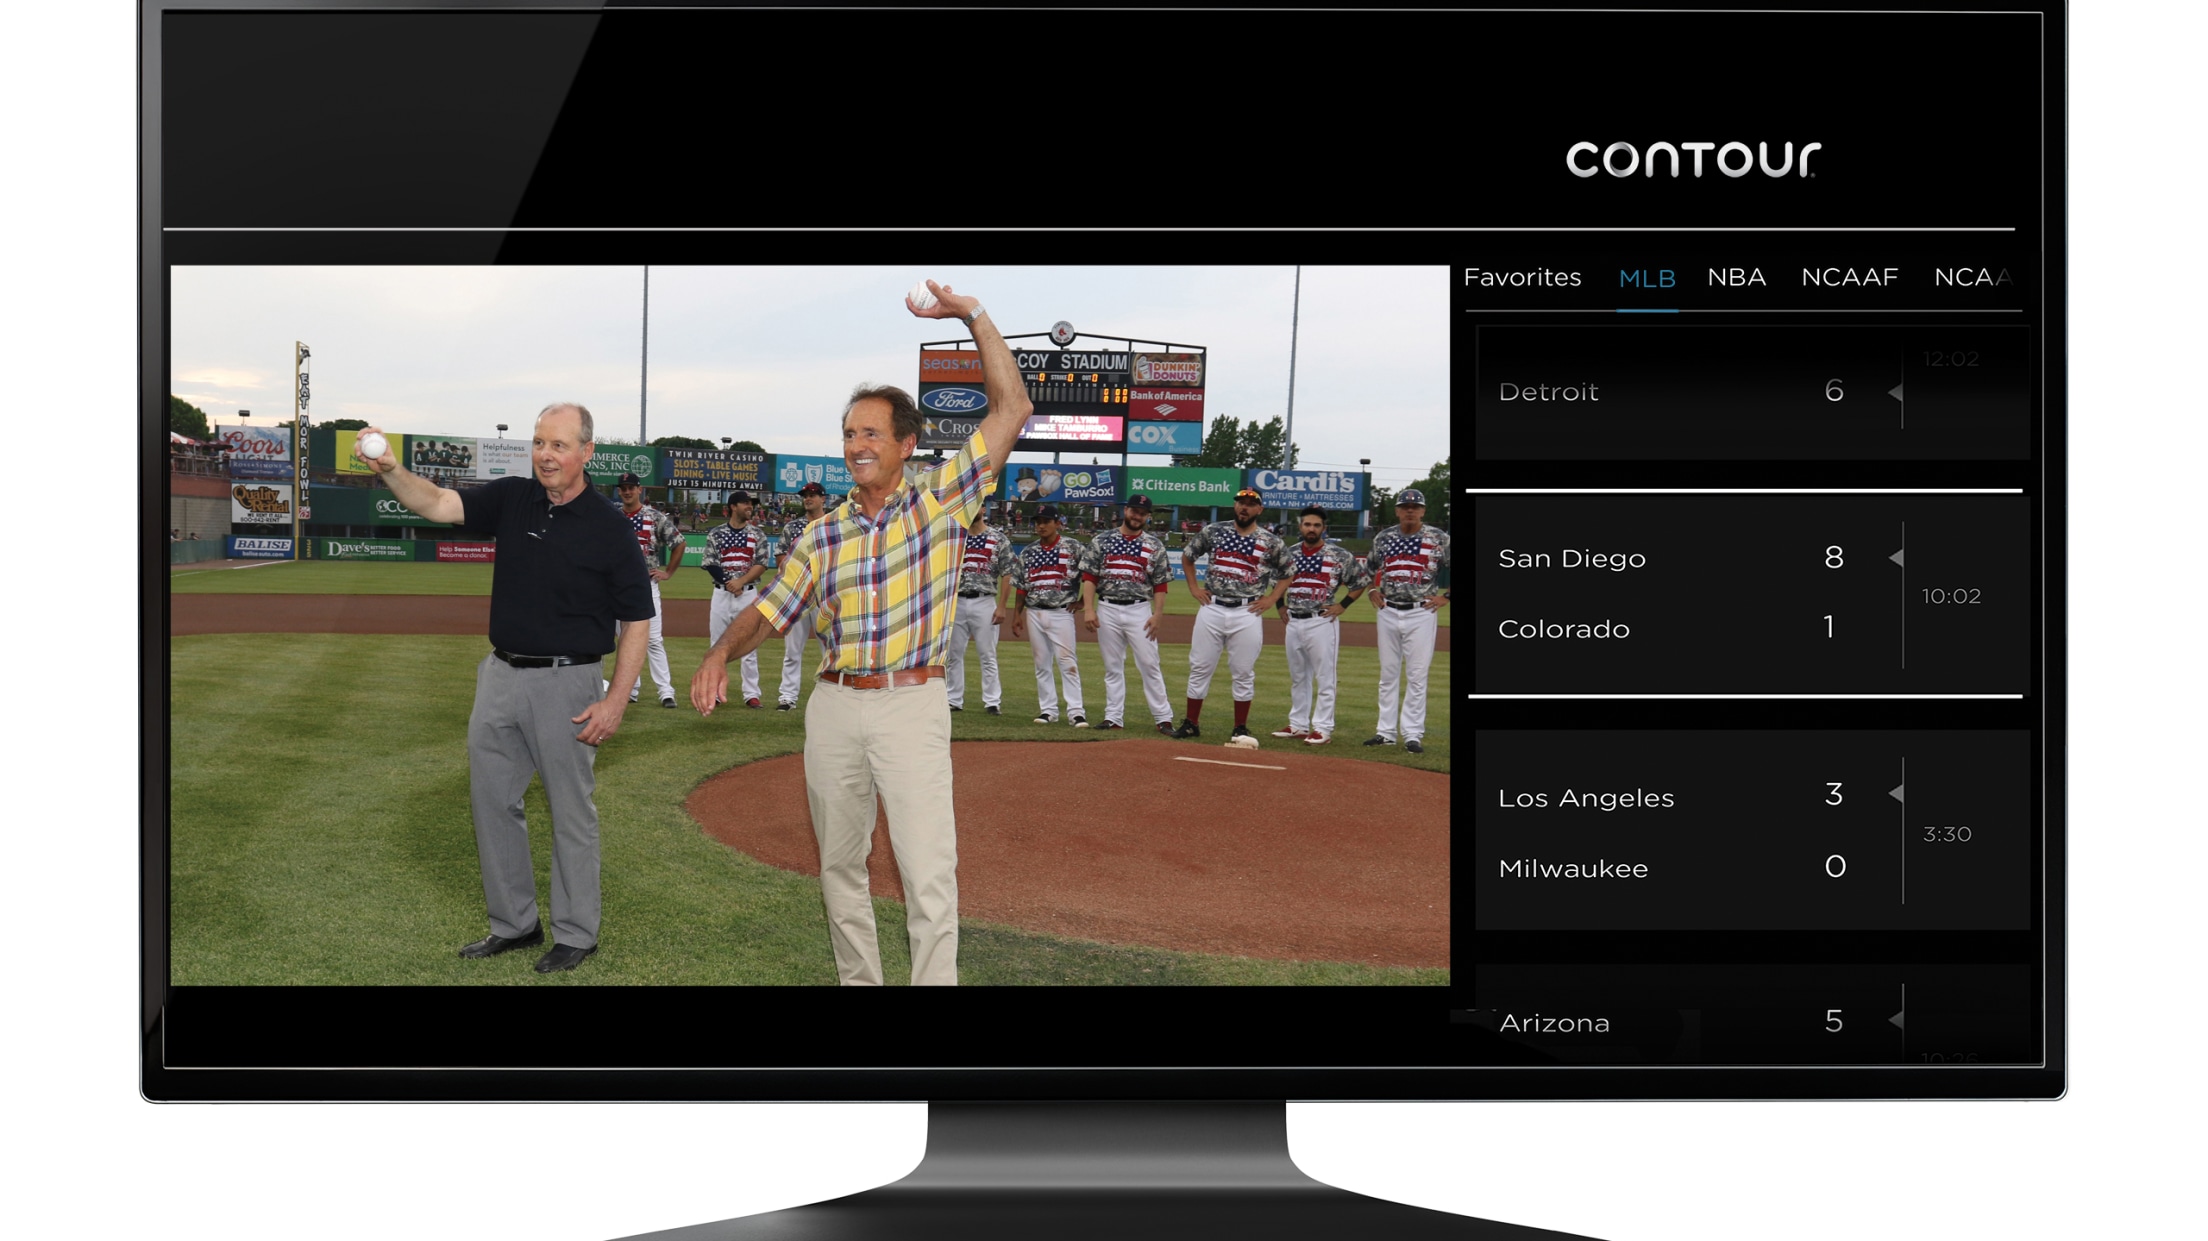
Task: Click the San Diego team name
Action: [1571, 558]
